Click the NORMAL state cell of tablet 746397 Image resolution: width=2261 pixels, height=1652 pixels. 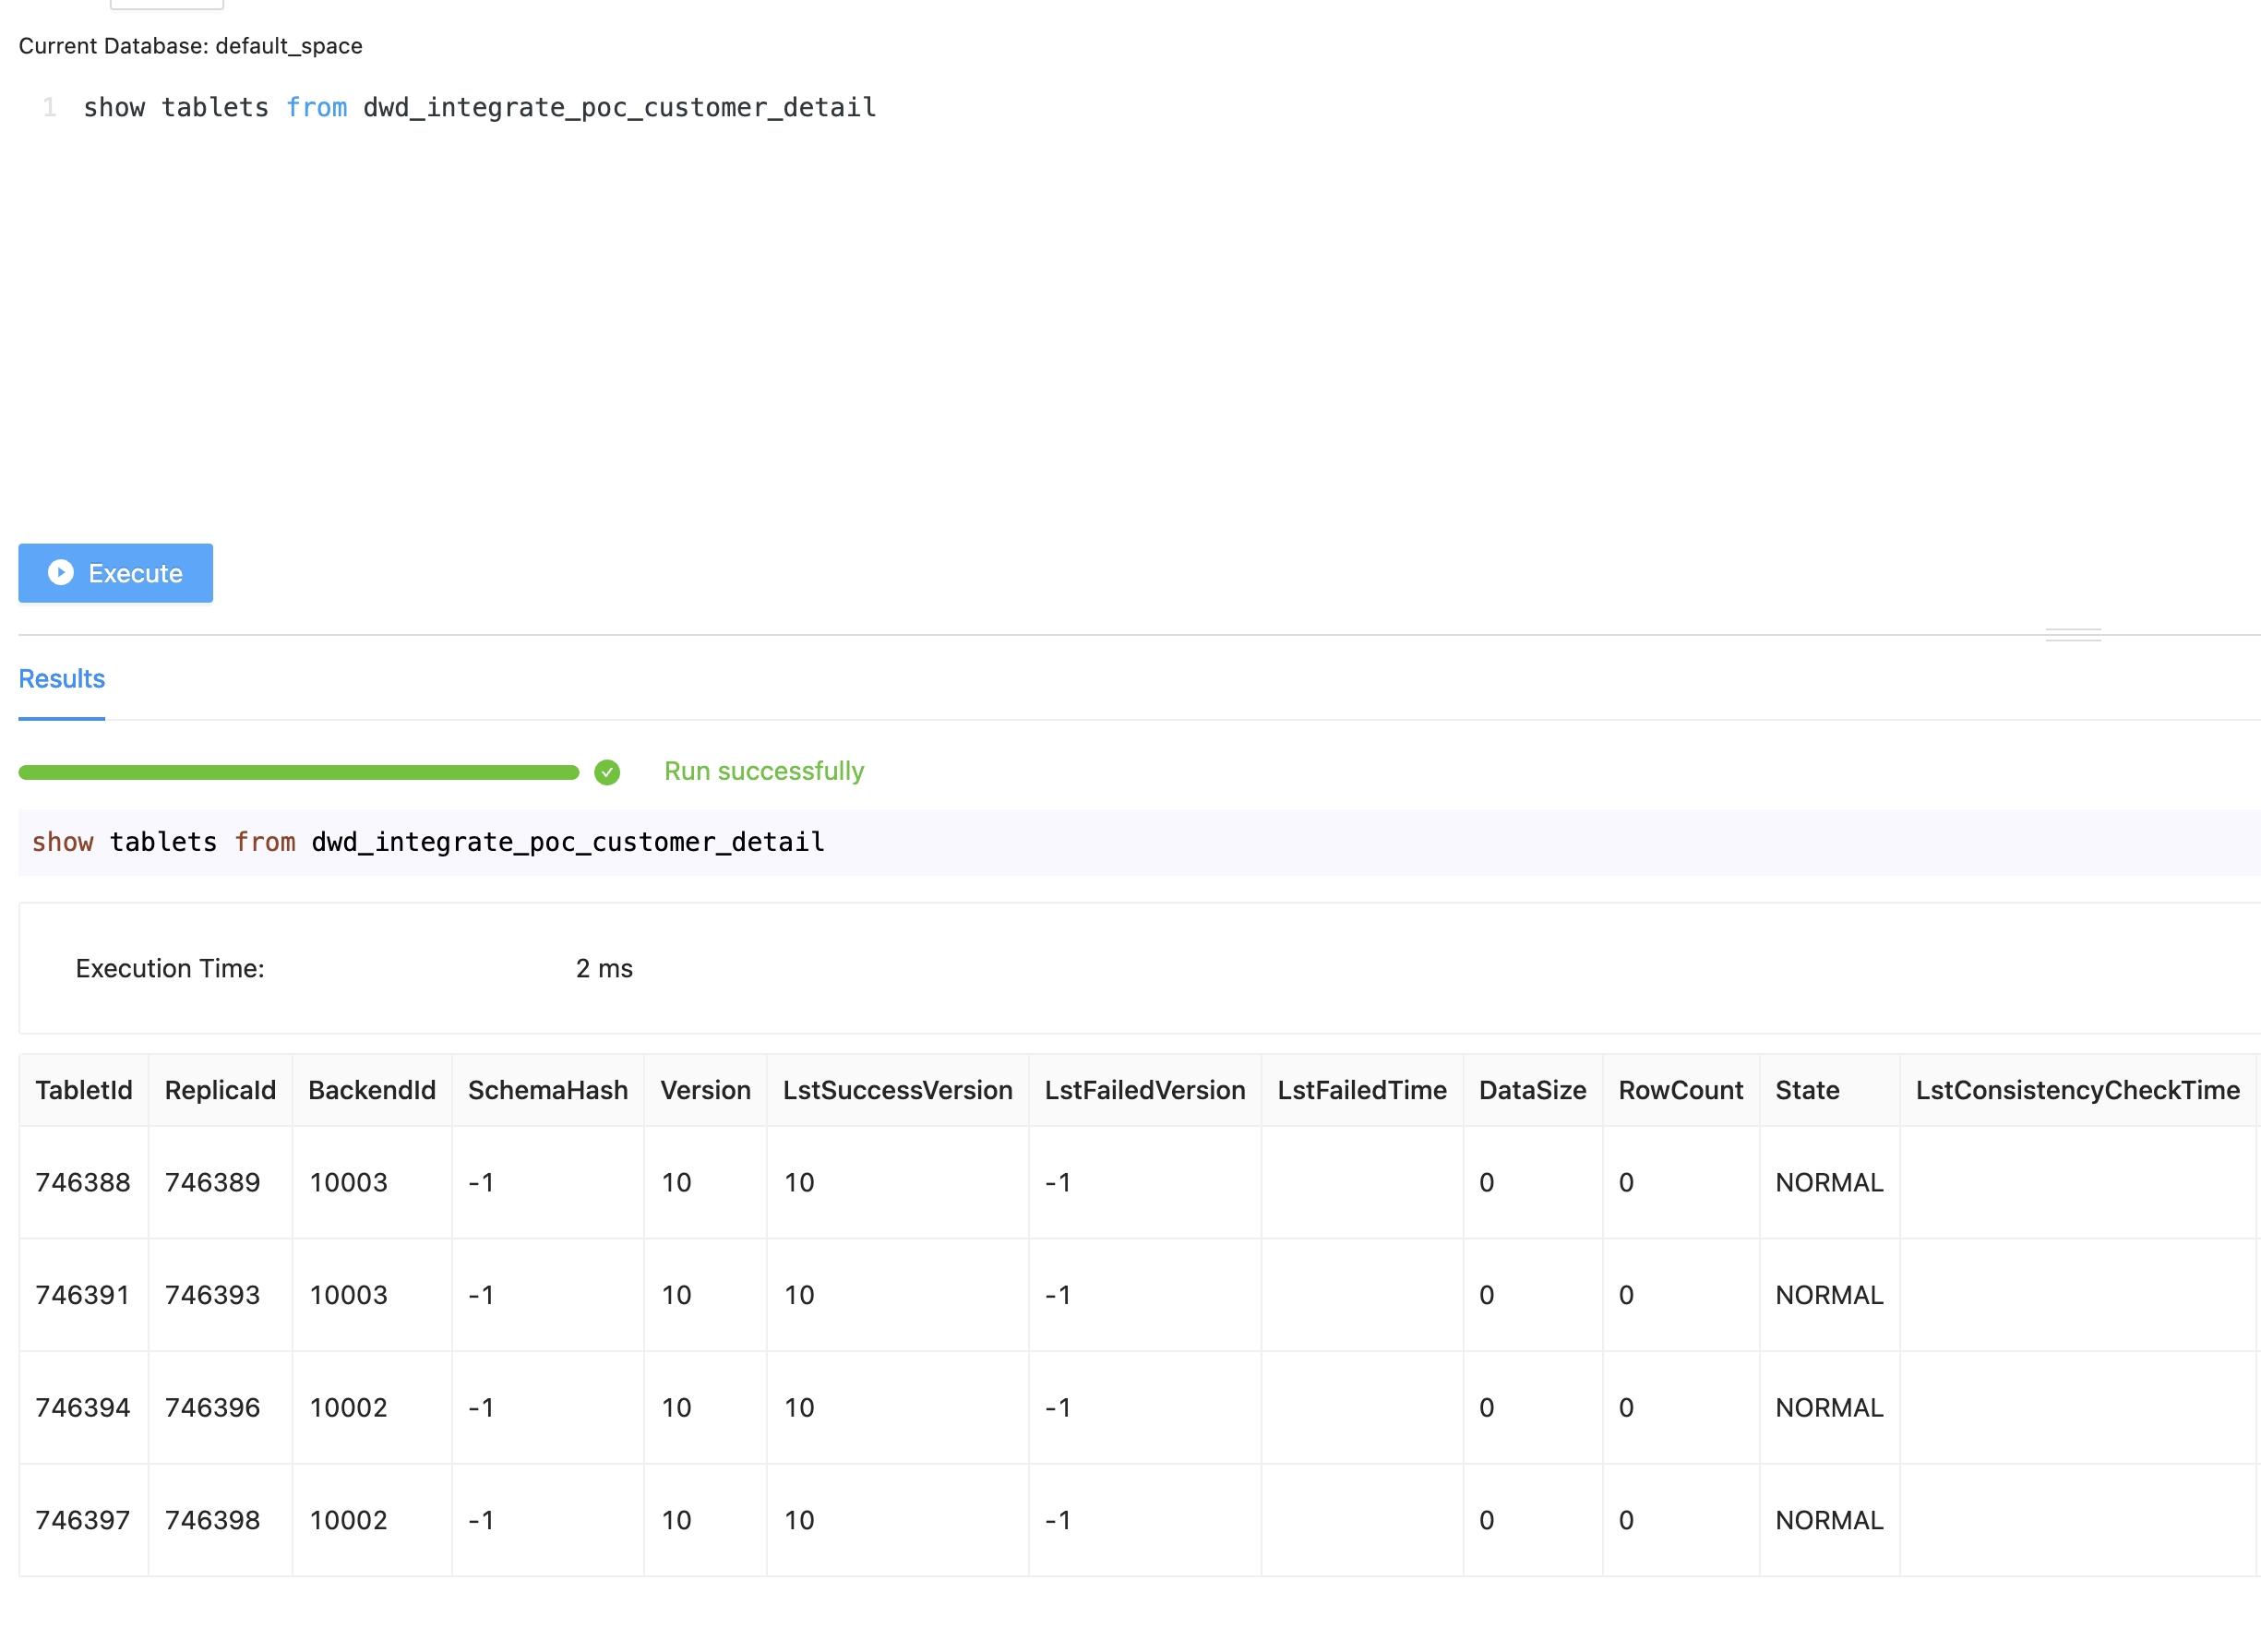1829,1520
